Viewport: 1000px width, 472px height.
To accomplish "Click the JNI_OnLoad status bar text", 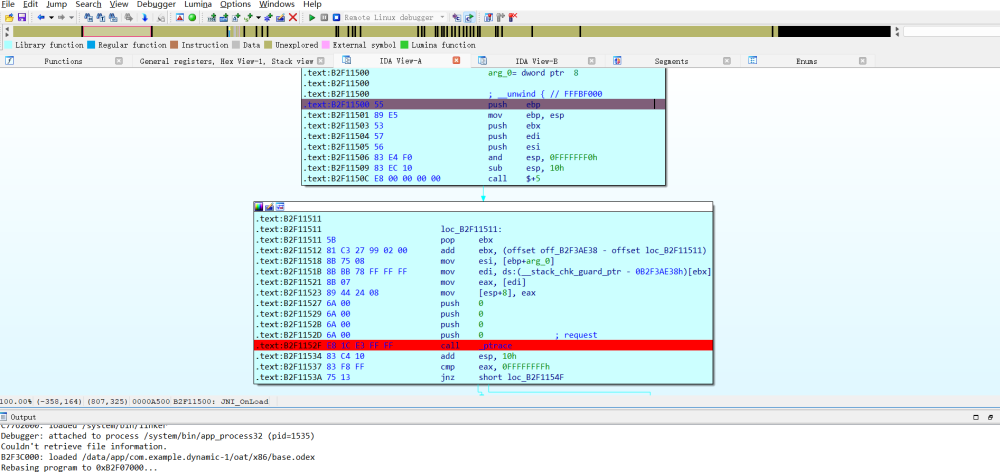I will [x=245, y=402].
